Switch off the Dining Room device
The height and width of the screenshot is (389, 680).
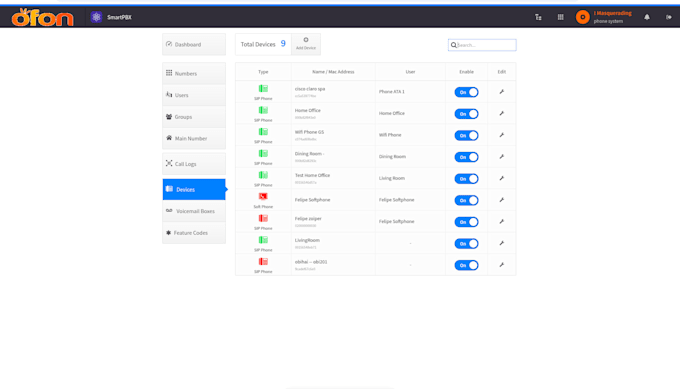coord(466,157)
